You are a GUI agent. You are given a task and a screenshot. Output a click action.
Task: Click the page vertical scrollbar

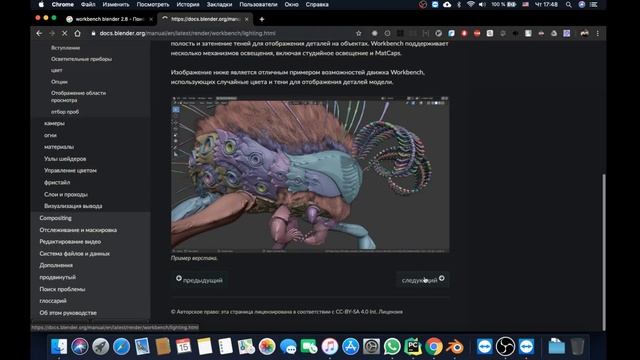pyautogui.click(x=604, y=252)
